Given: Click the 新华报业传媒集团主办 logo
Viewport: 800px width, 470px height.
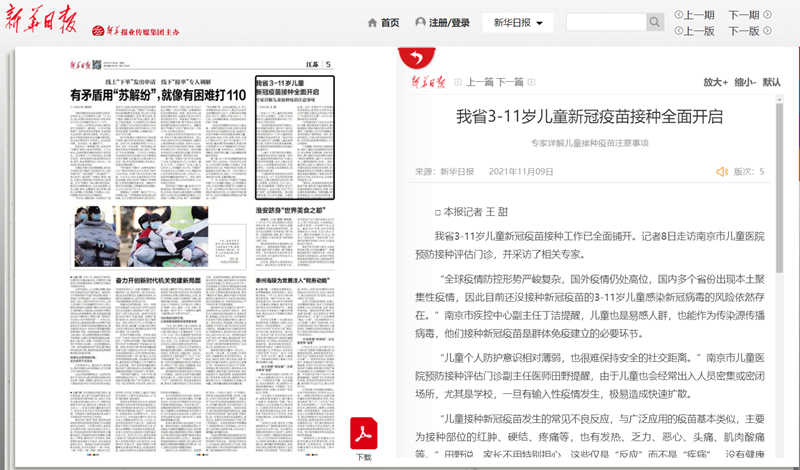Looking at the screenshot, I should click(136, 31).
